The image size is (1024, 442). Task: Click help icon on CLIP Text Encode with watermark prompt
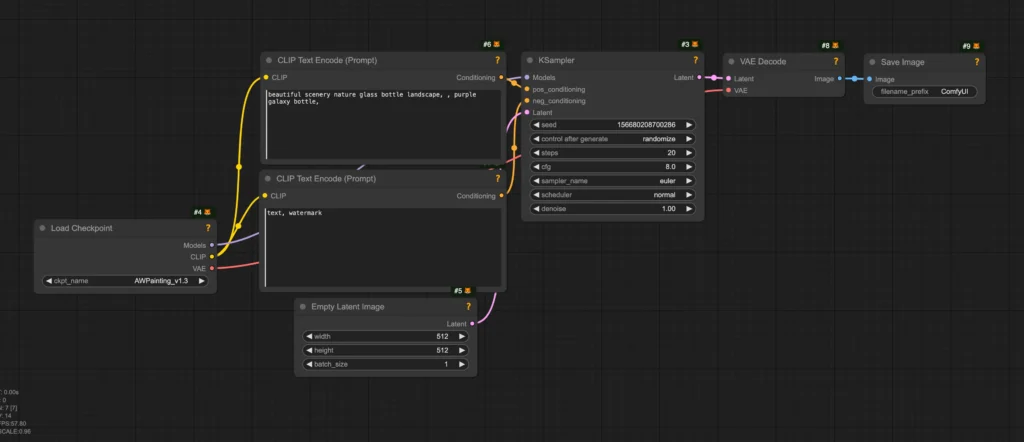point(497,178)
